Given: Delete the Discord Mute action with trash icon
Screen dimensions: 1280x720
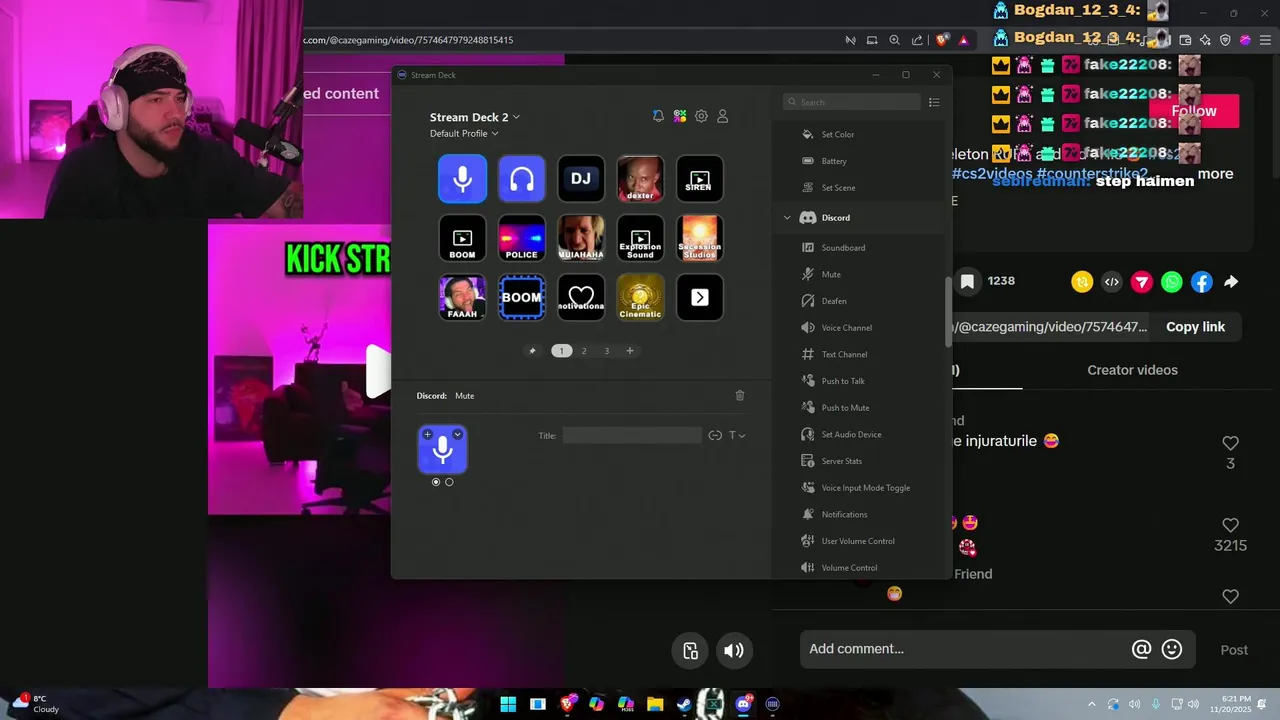Looking at the screenshot, I should [x=740, y=395].
